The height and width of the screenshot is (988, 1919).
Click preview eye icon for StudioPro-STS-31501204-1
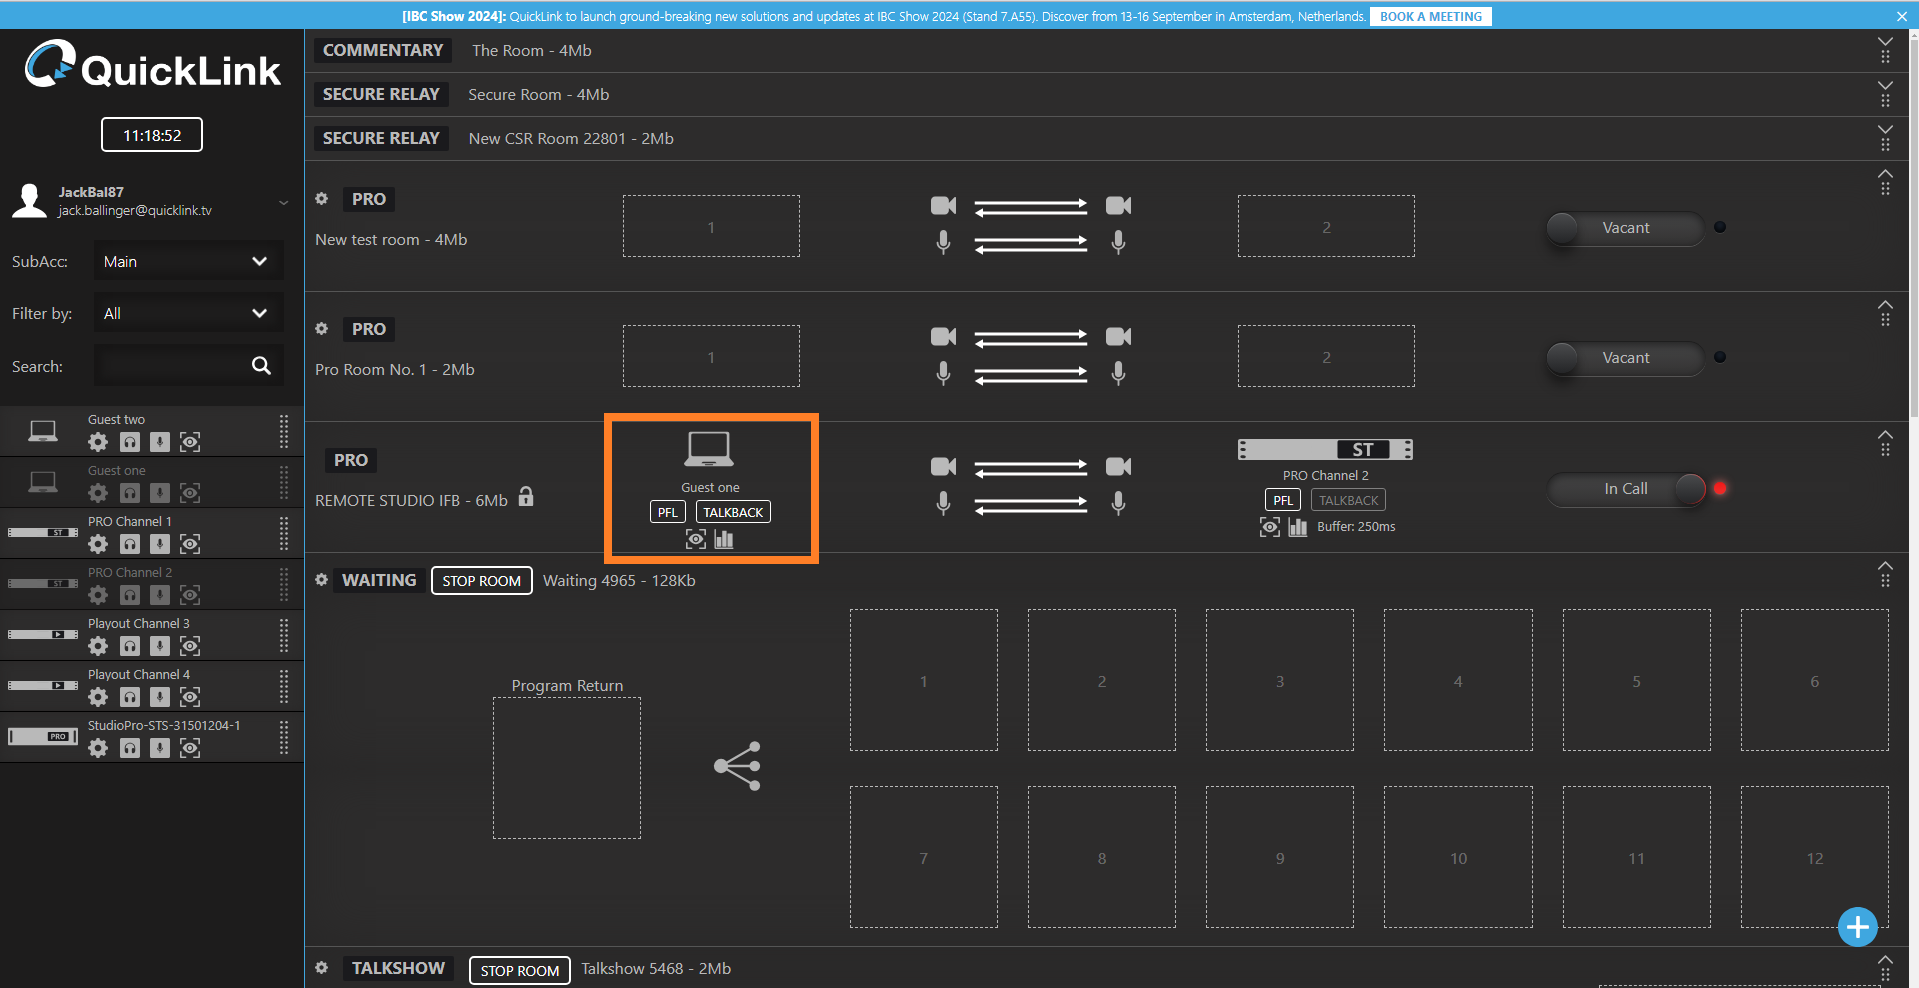click(190, 748)
